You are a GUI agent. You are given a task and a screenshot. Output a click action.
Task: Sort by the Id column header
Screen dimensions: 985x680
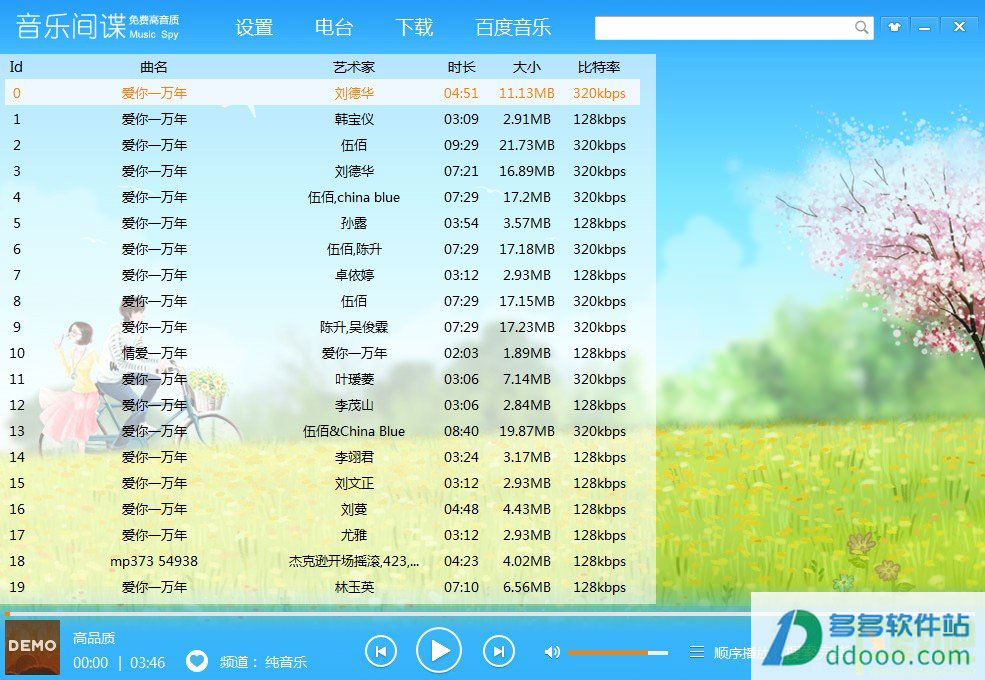(16, 67)
